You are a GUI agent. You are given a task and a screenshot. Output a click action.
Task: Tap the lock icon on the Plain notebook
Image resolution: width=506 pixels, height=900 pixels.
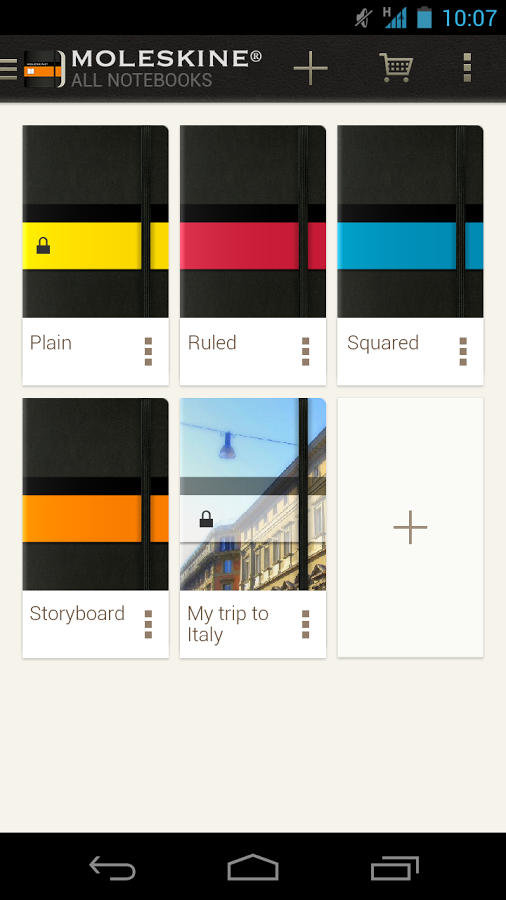point(44,246)
